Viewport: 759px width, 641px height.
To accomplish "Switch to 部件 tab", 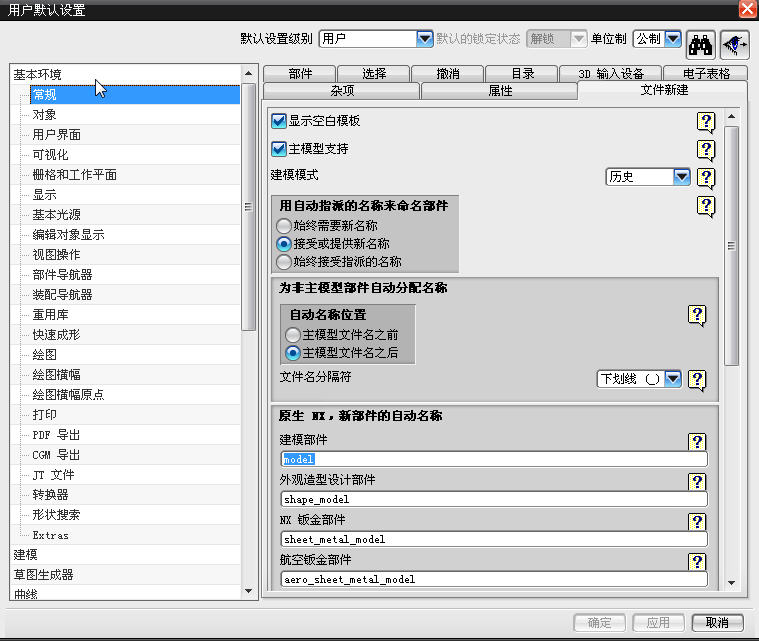I will pos(300,74).
